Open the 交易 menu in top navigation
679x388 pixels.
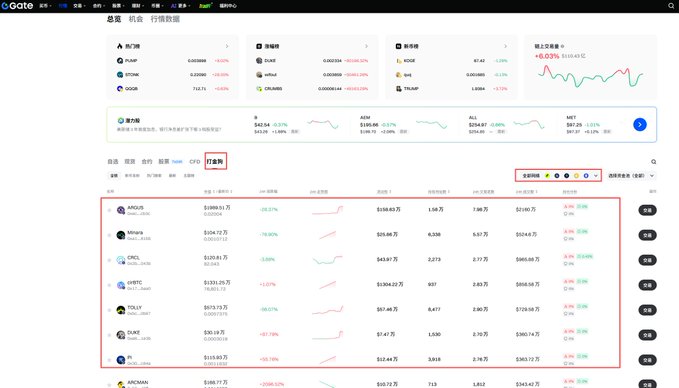click(79, 6)
